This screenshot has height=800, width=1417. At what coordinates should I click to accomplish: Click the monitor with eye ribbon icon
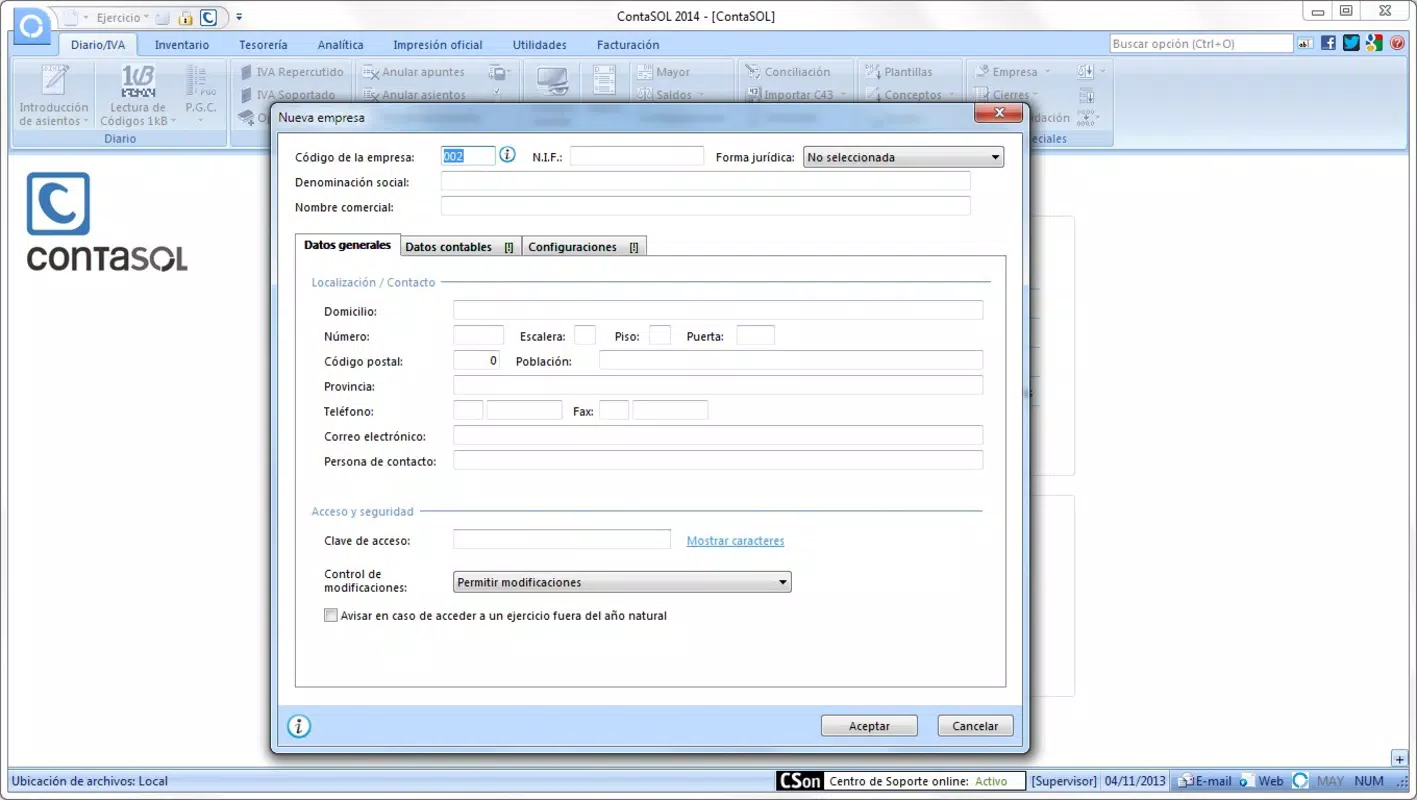click(552, 82)
